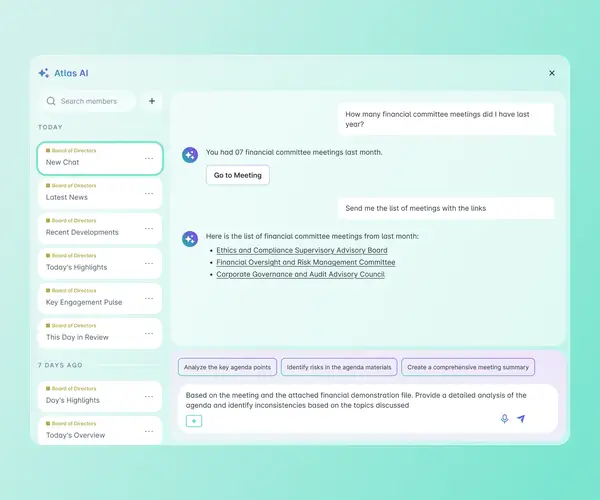This screenshot has height=500, width=600.
Task: Click the message about financial committee meetings last year
Action: coord(446,119)
